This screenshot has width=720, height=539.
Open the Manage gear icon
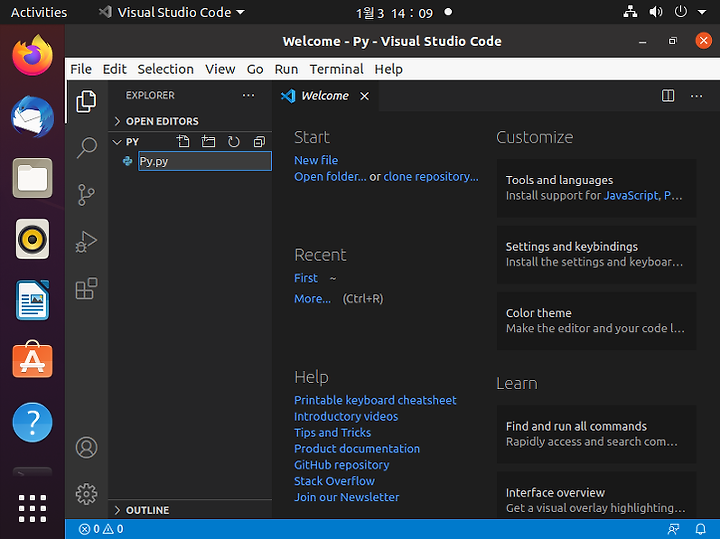pyautogui.click(x=86, y=494)
